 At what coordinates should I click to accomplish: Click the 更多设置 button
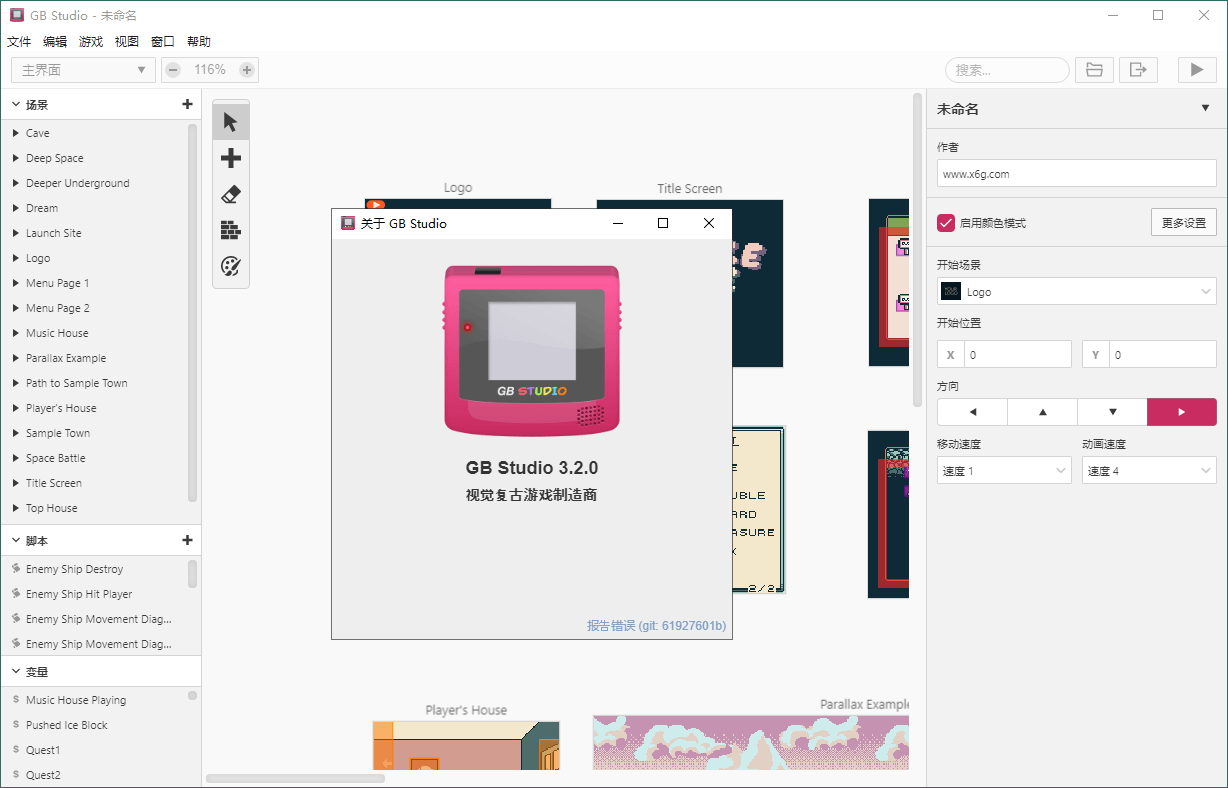click(x=1184, y=222)
